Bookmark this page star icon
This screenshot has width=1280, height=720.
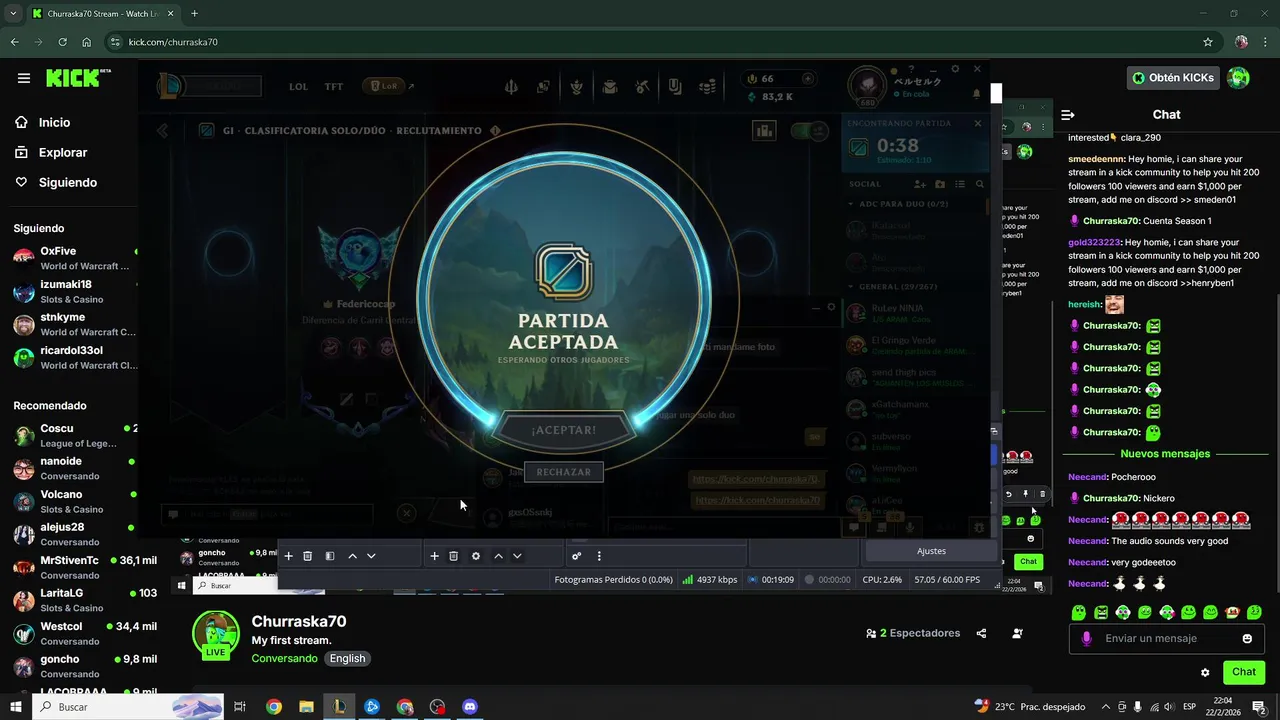pyautogui.click(x=1208, y=42)
